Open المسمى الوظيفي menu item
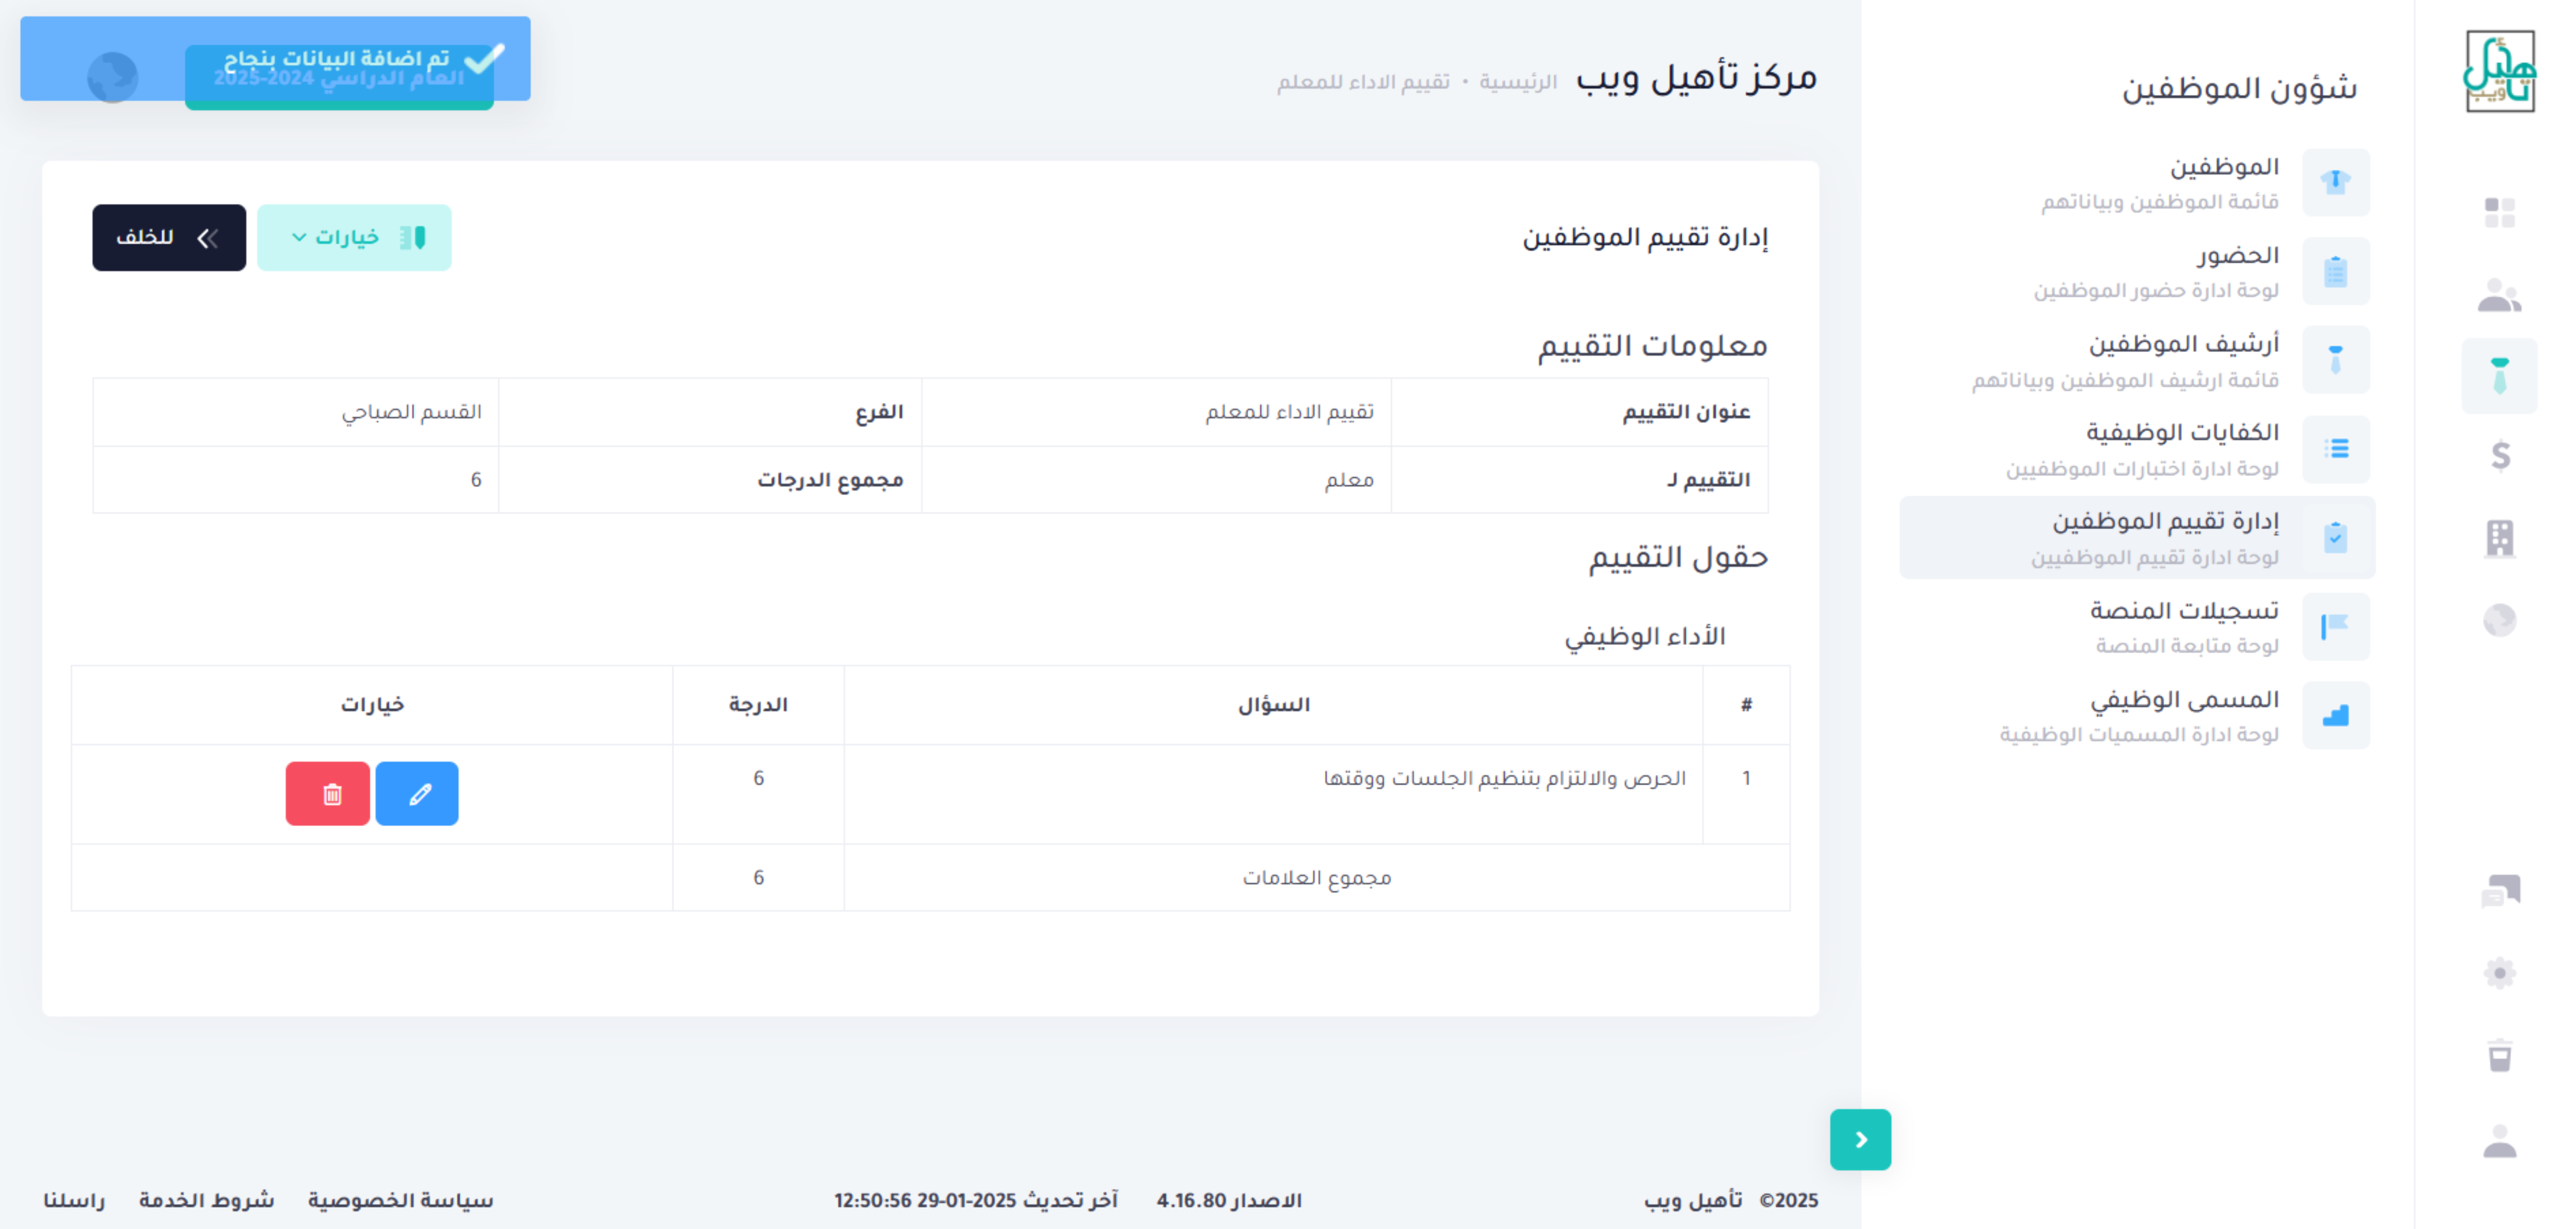 click(x=2137, y=715)
